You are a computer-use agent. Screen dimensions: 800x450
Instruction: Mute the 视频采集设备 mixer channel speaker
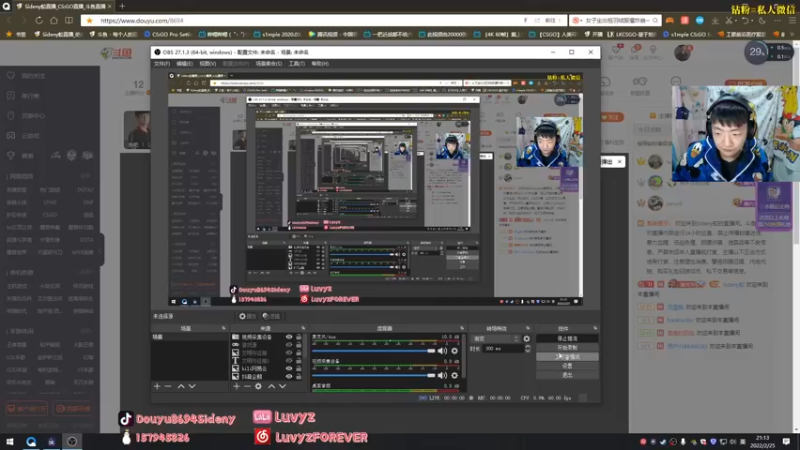(442, 376)
